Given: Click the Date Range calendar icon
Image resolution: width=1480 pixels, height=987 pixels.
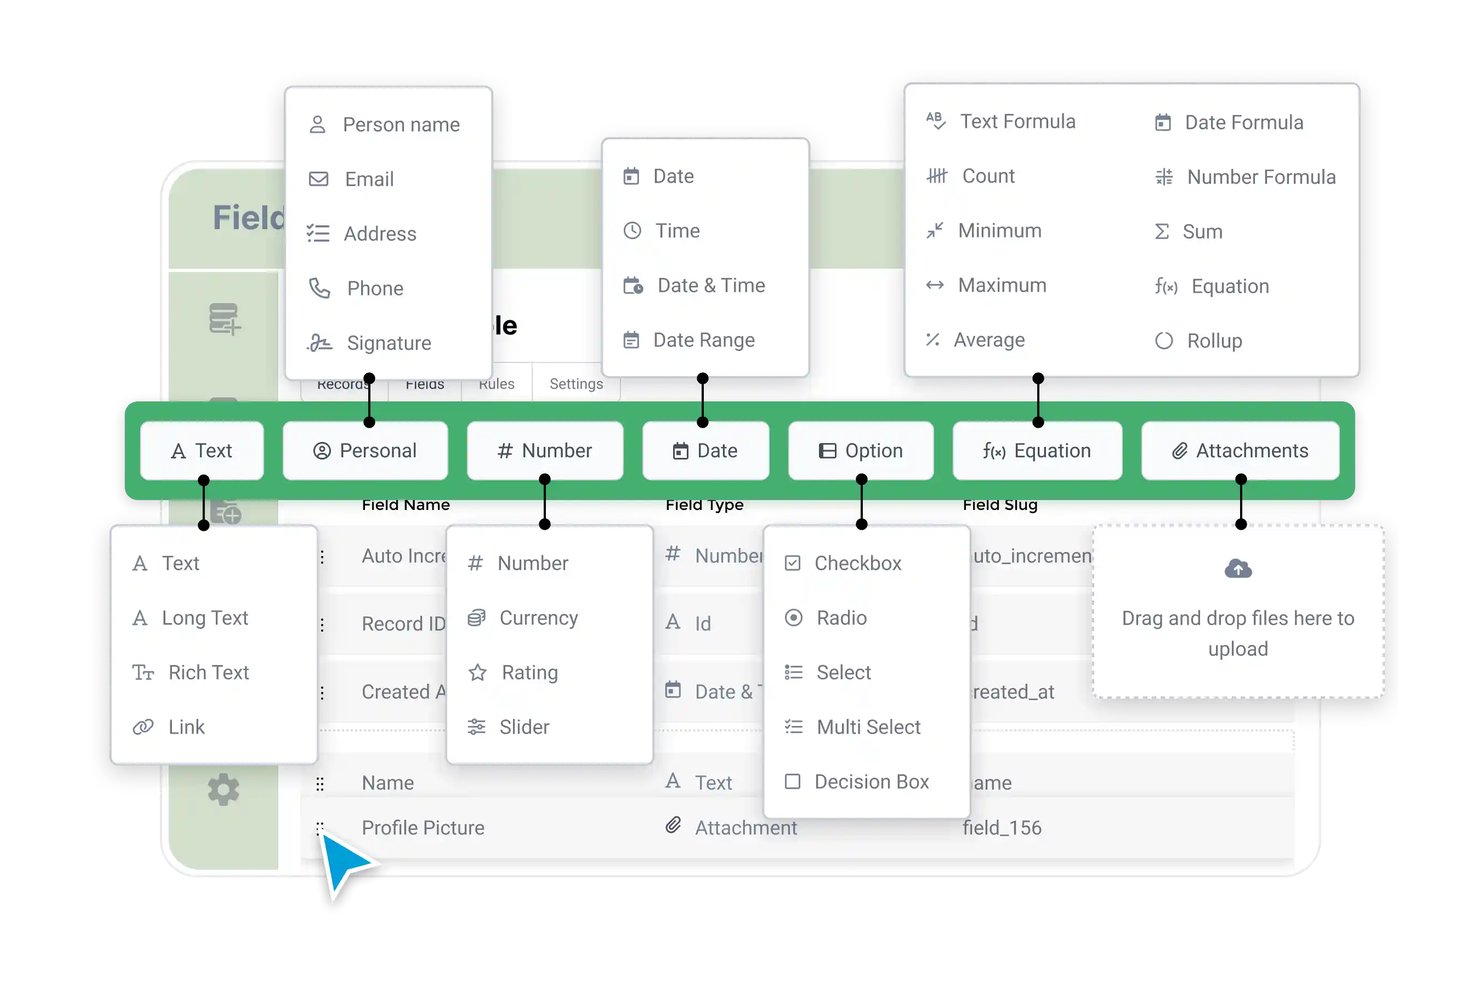Looking at the screenshot, I should pos(631,341).
